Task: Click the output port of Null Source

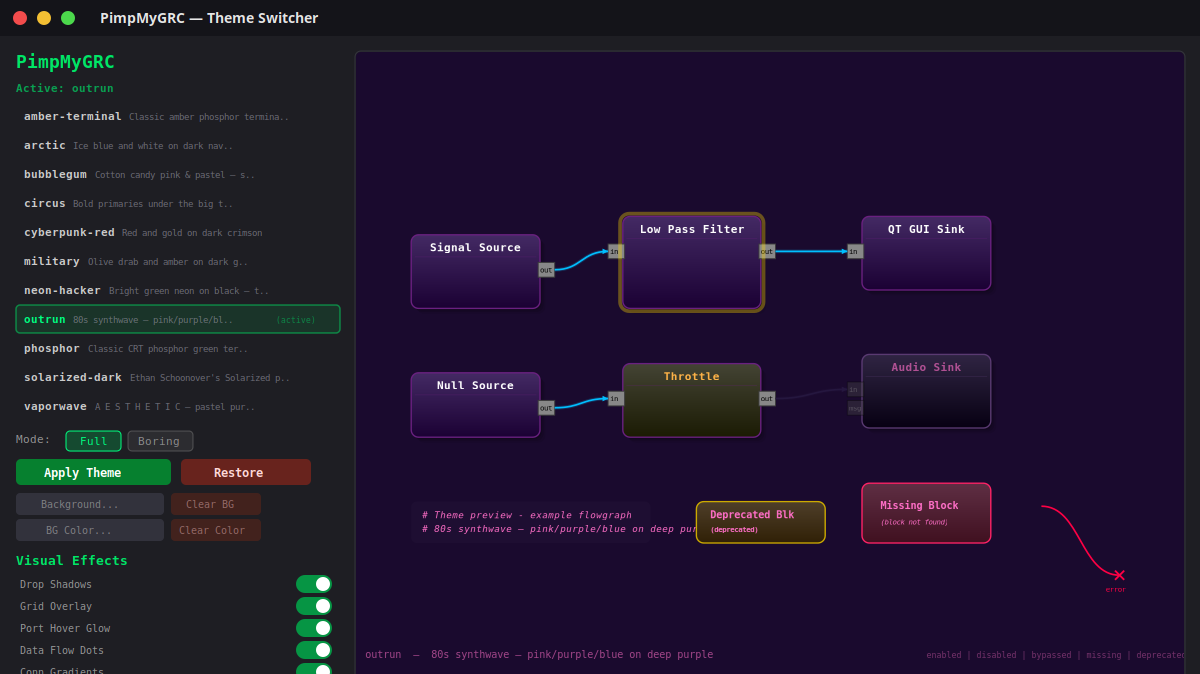Action: [546, 408]
